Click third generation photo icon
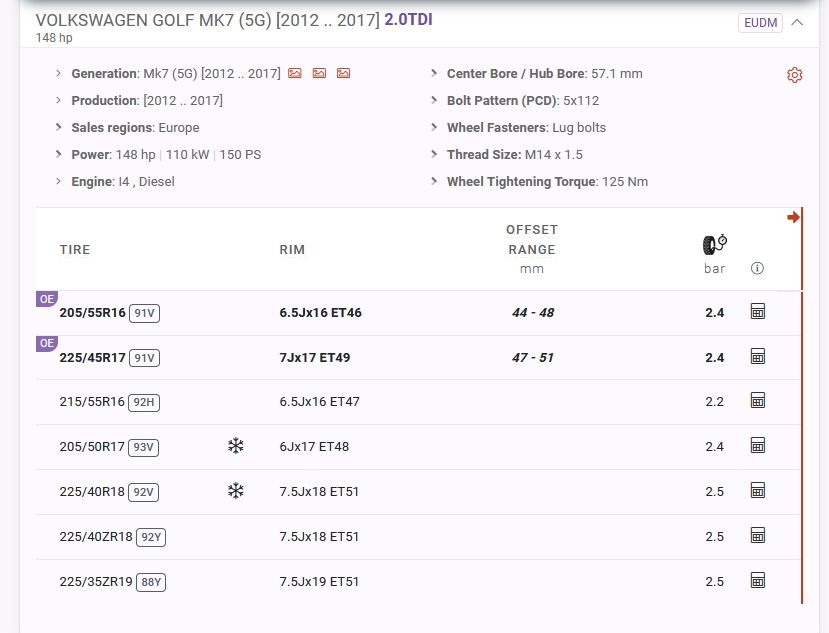829x633 pixels. (x=343, y=74)
